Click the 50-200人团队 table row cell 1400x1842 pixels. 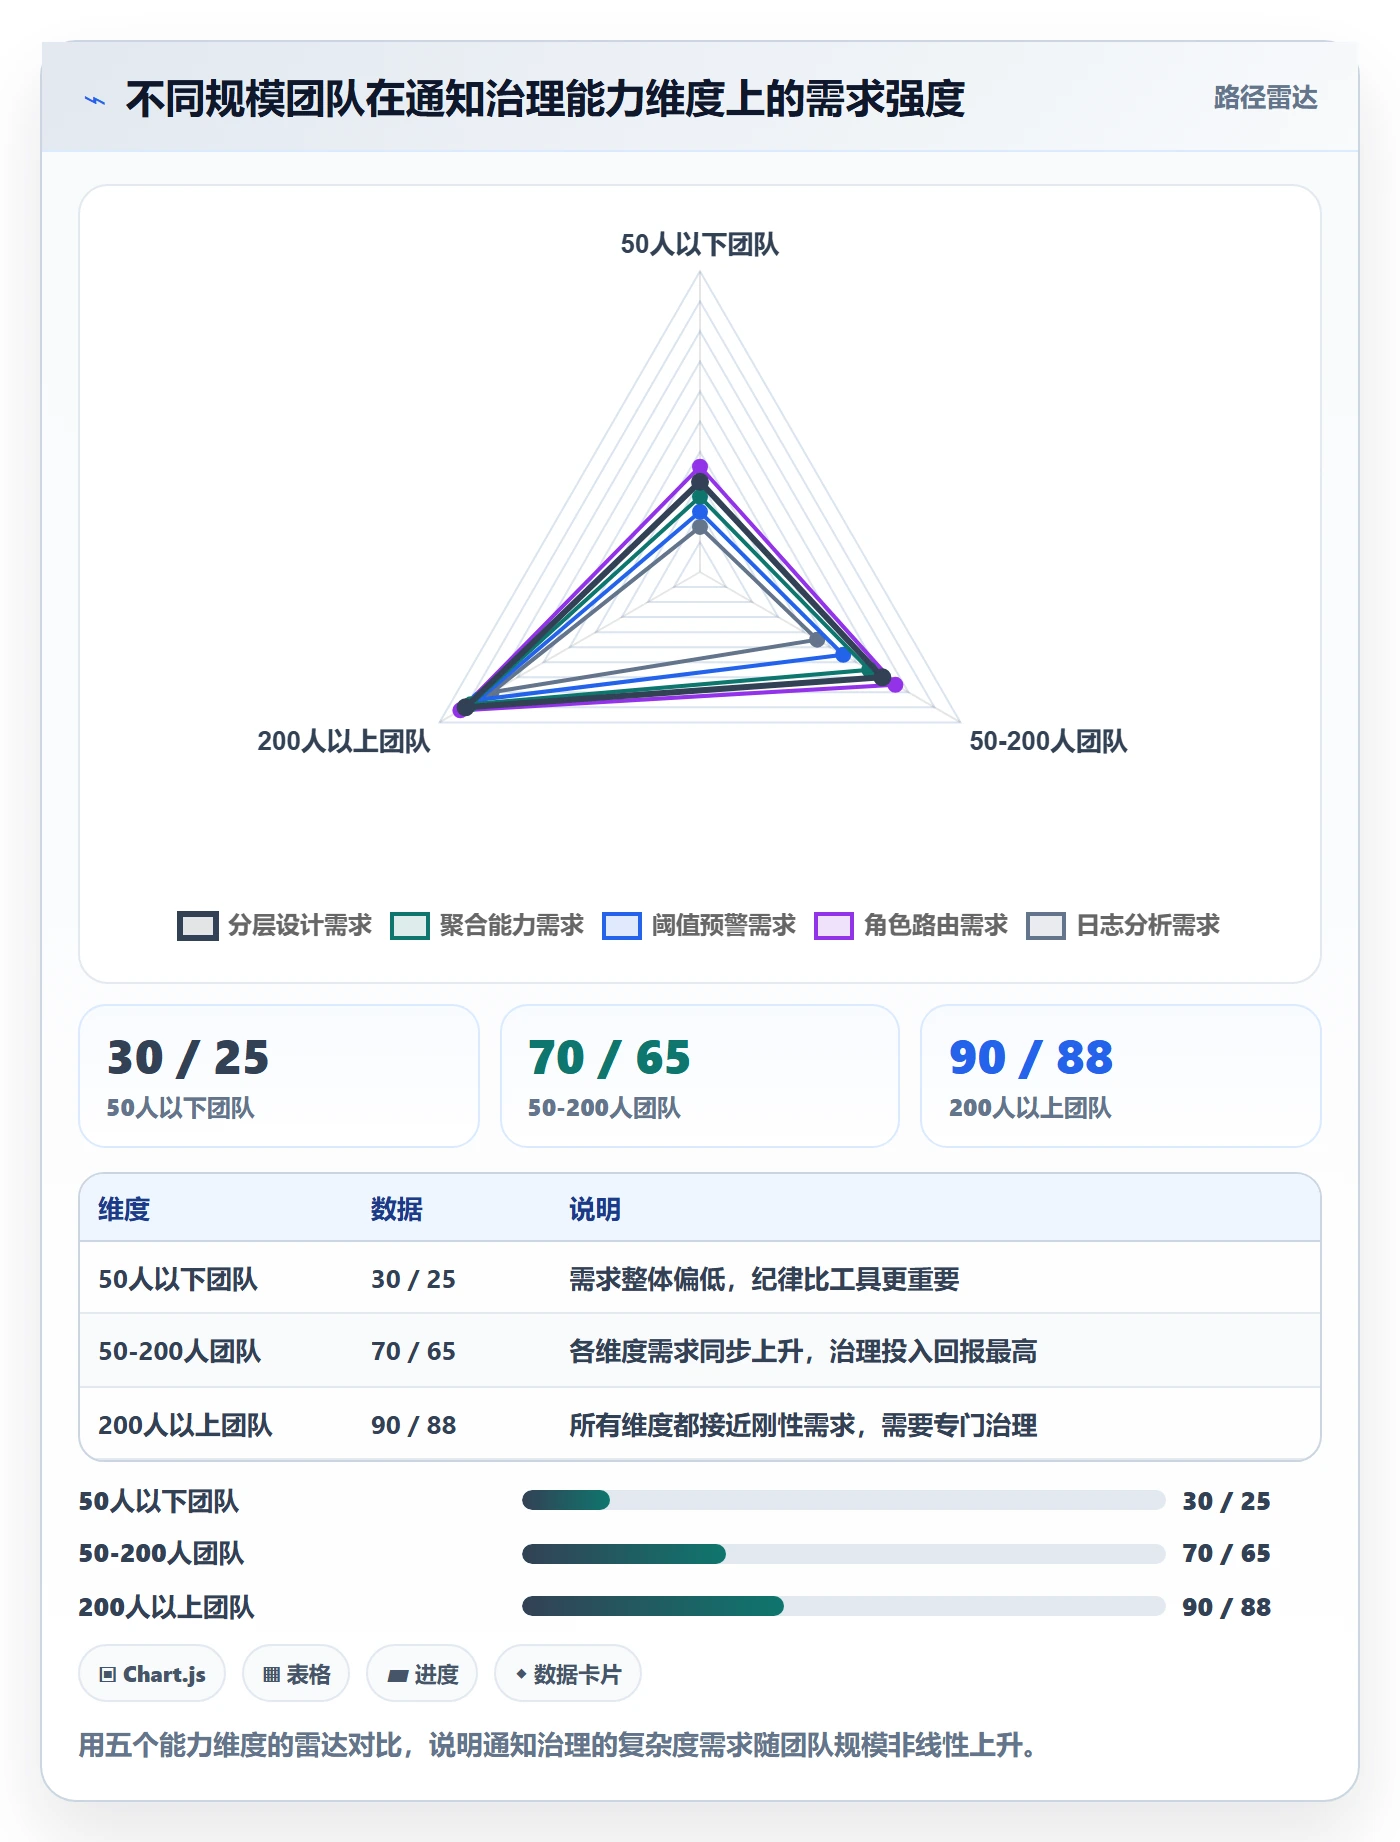[180, 1351]
